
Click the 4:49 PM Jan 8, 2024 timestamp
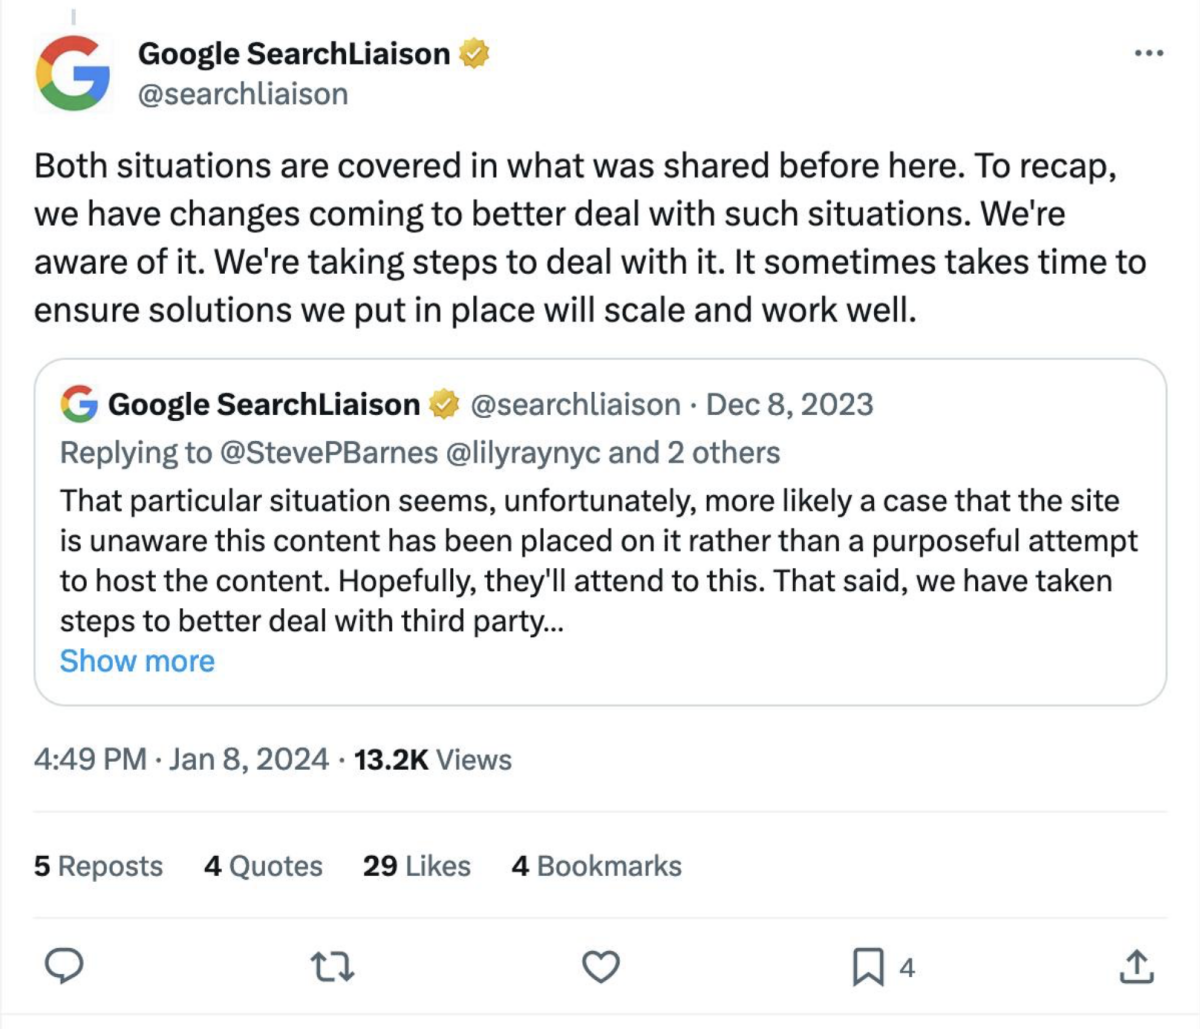point(181,760)
